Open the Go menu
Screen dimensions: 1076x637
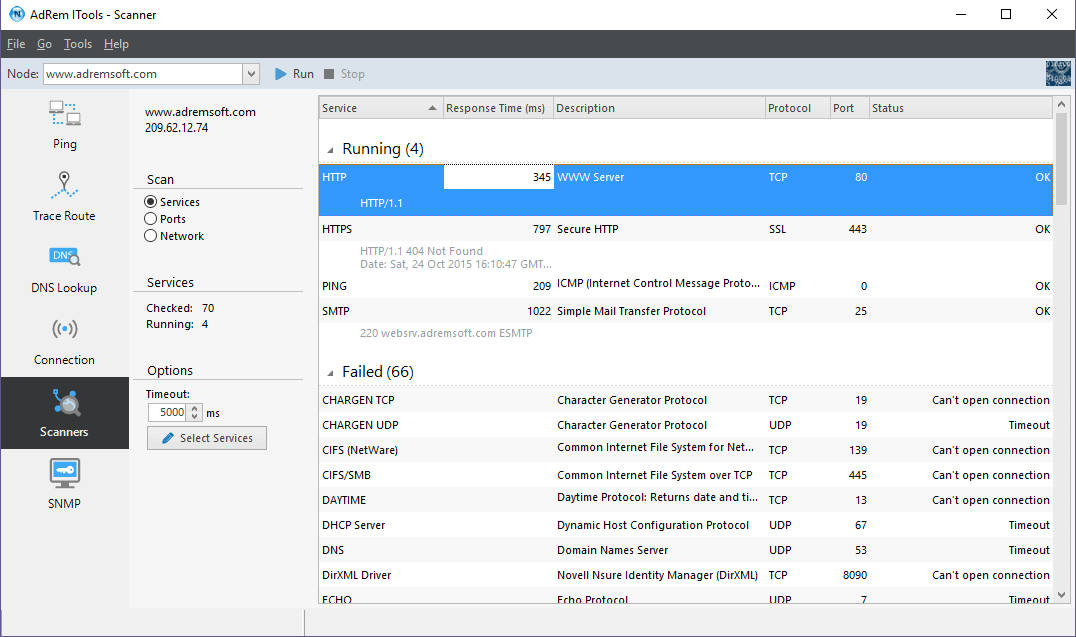[x=44, y=44]
